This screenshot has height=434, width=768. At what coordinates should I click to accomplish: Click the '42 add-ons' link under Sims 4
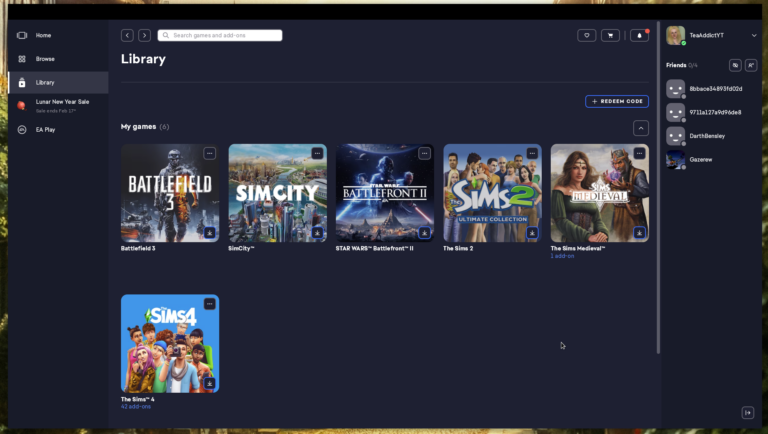click(136, 407)
